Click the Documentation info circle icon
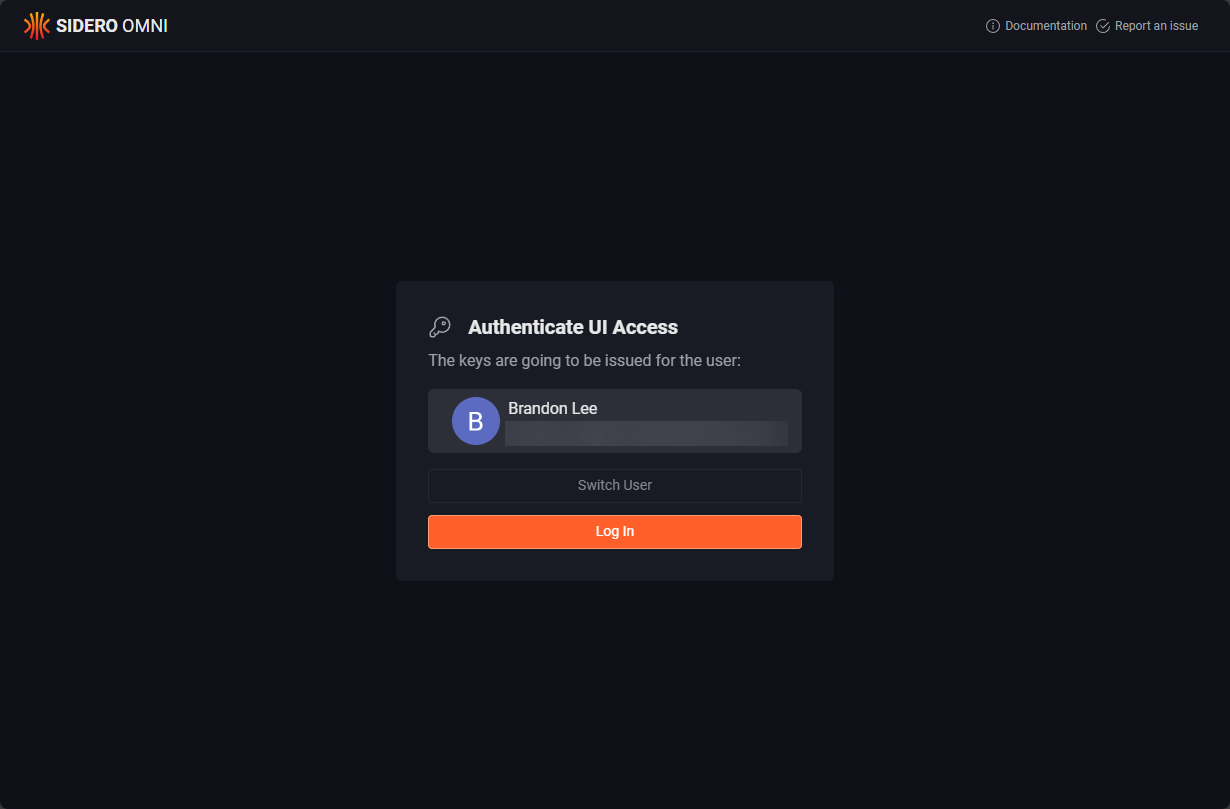Screen dimensions: 1230x809 [x=993, y=26]
